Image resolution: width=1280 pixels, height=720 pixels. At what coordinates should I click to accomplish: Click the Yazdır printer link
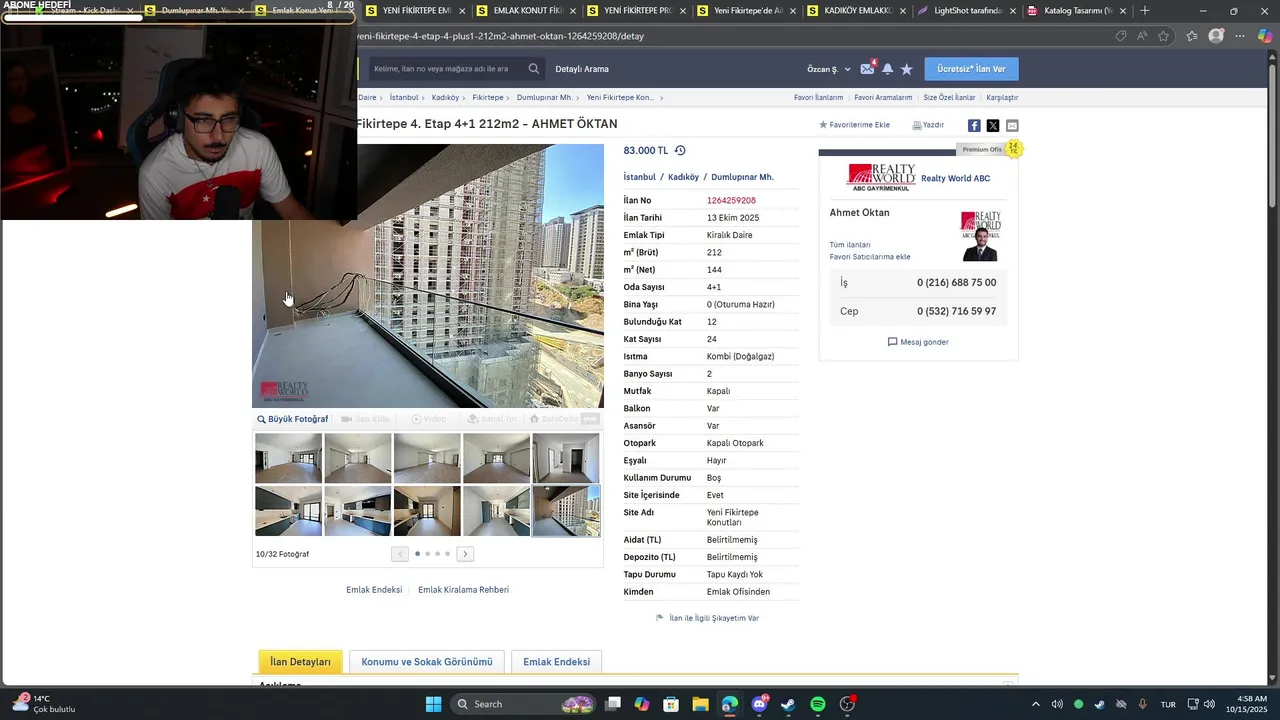tap(928, 125)
